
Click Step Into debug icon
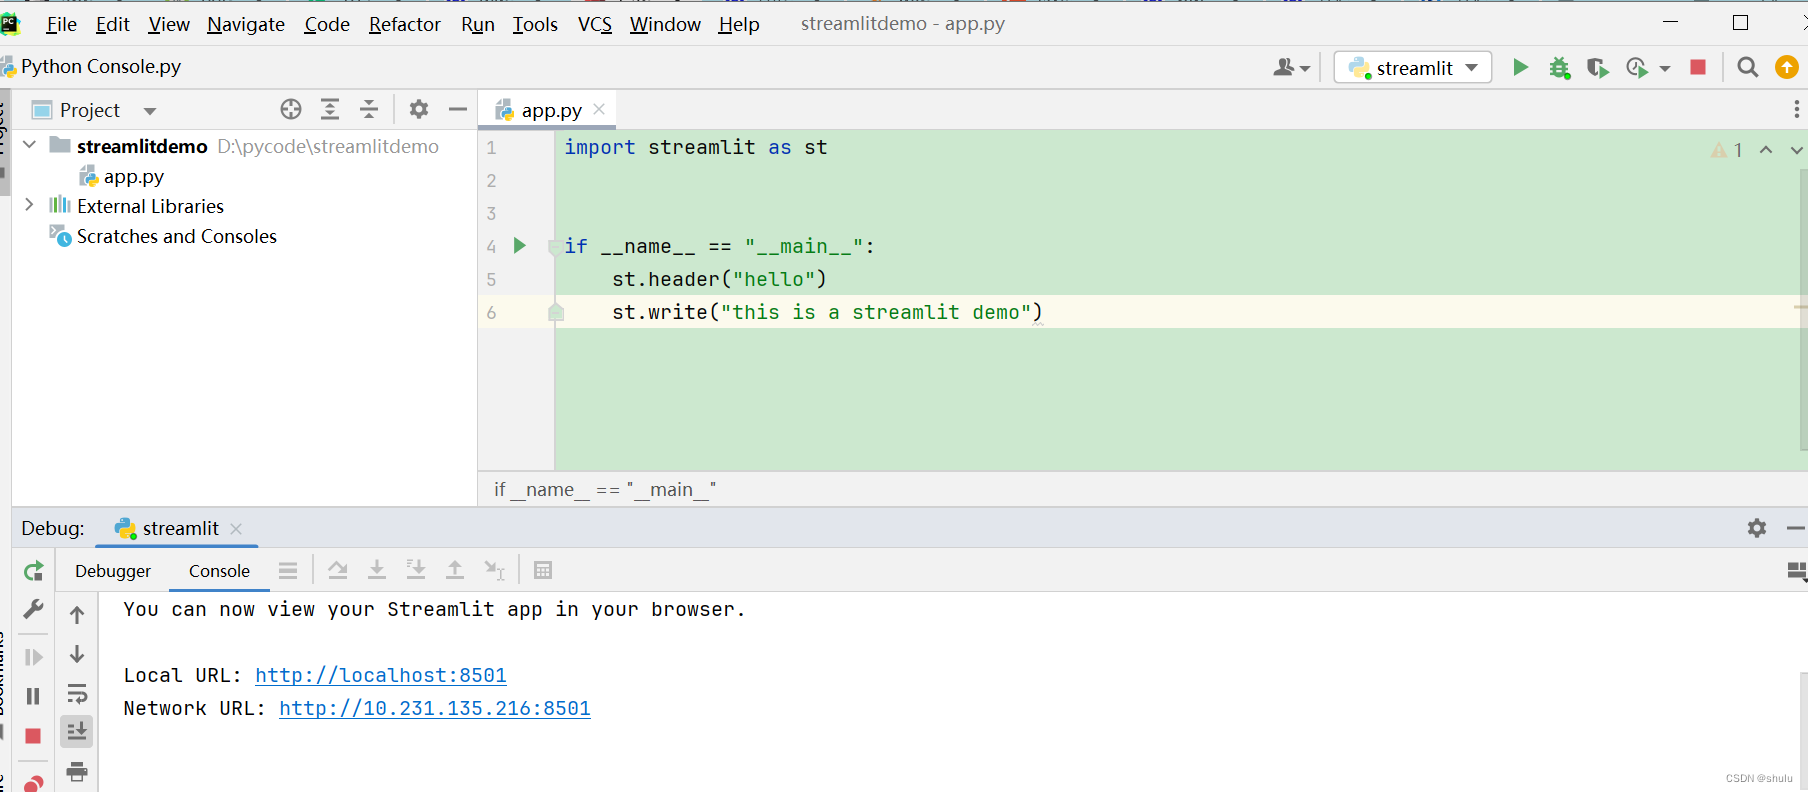pyautogui.click(x=377, y=571)
